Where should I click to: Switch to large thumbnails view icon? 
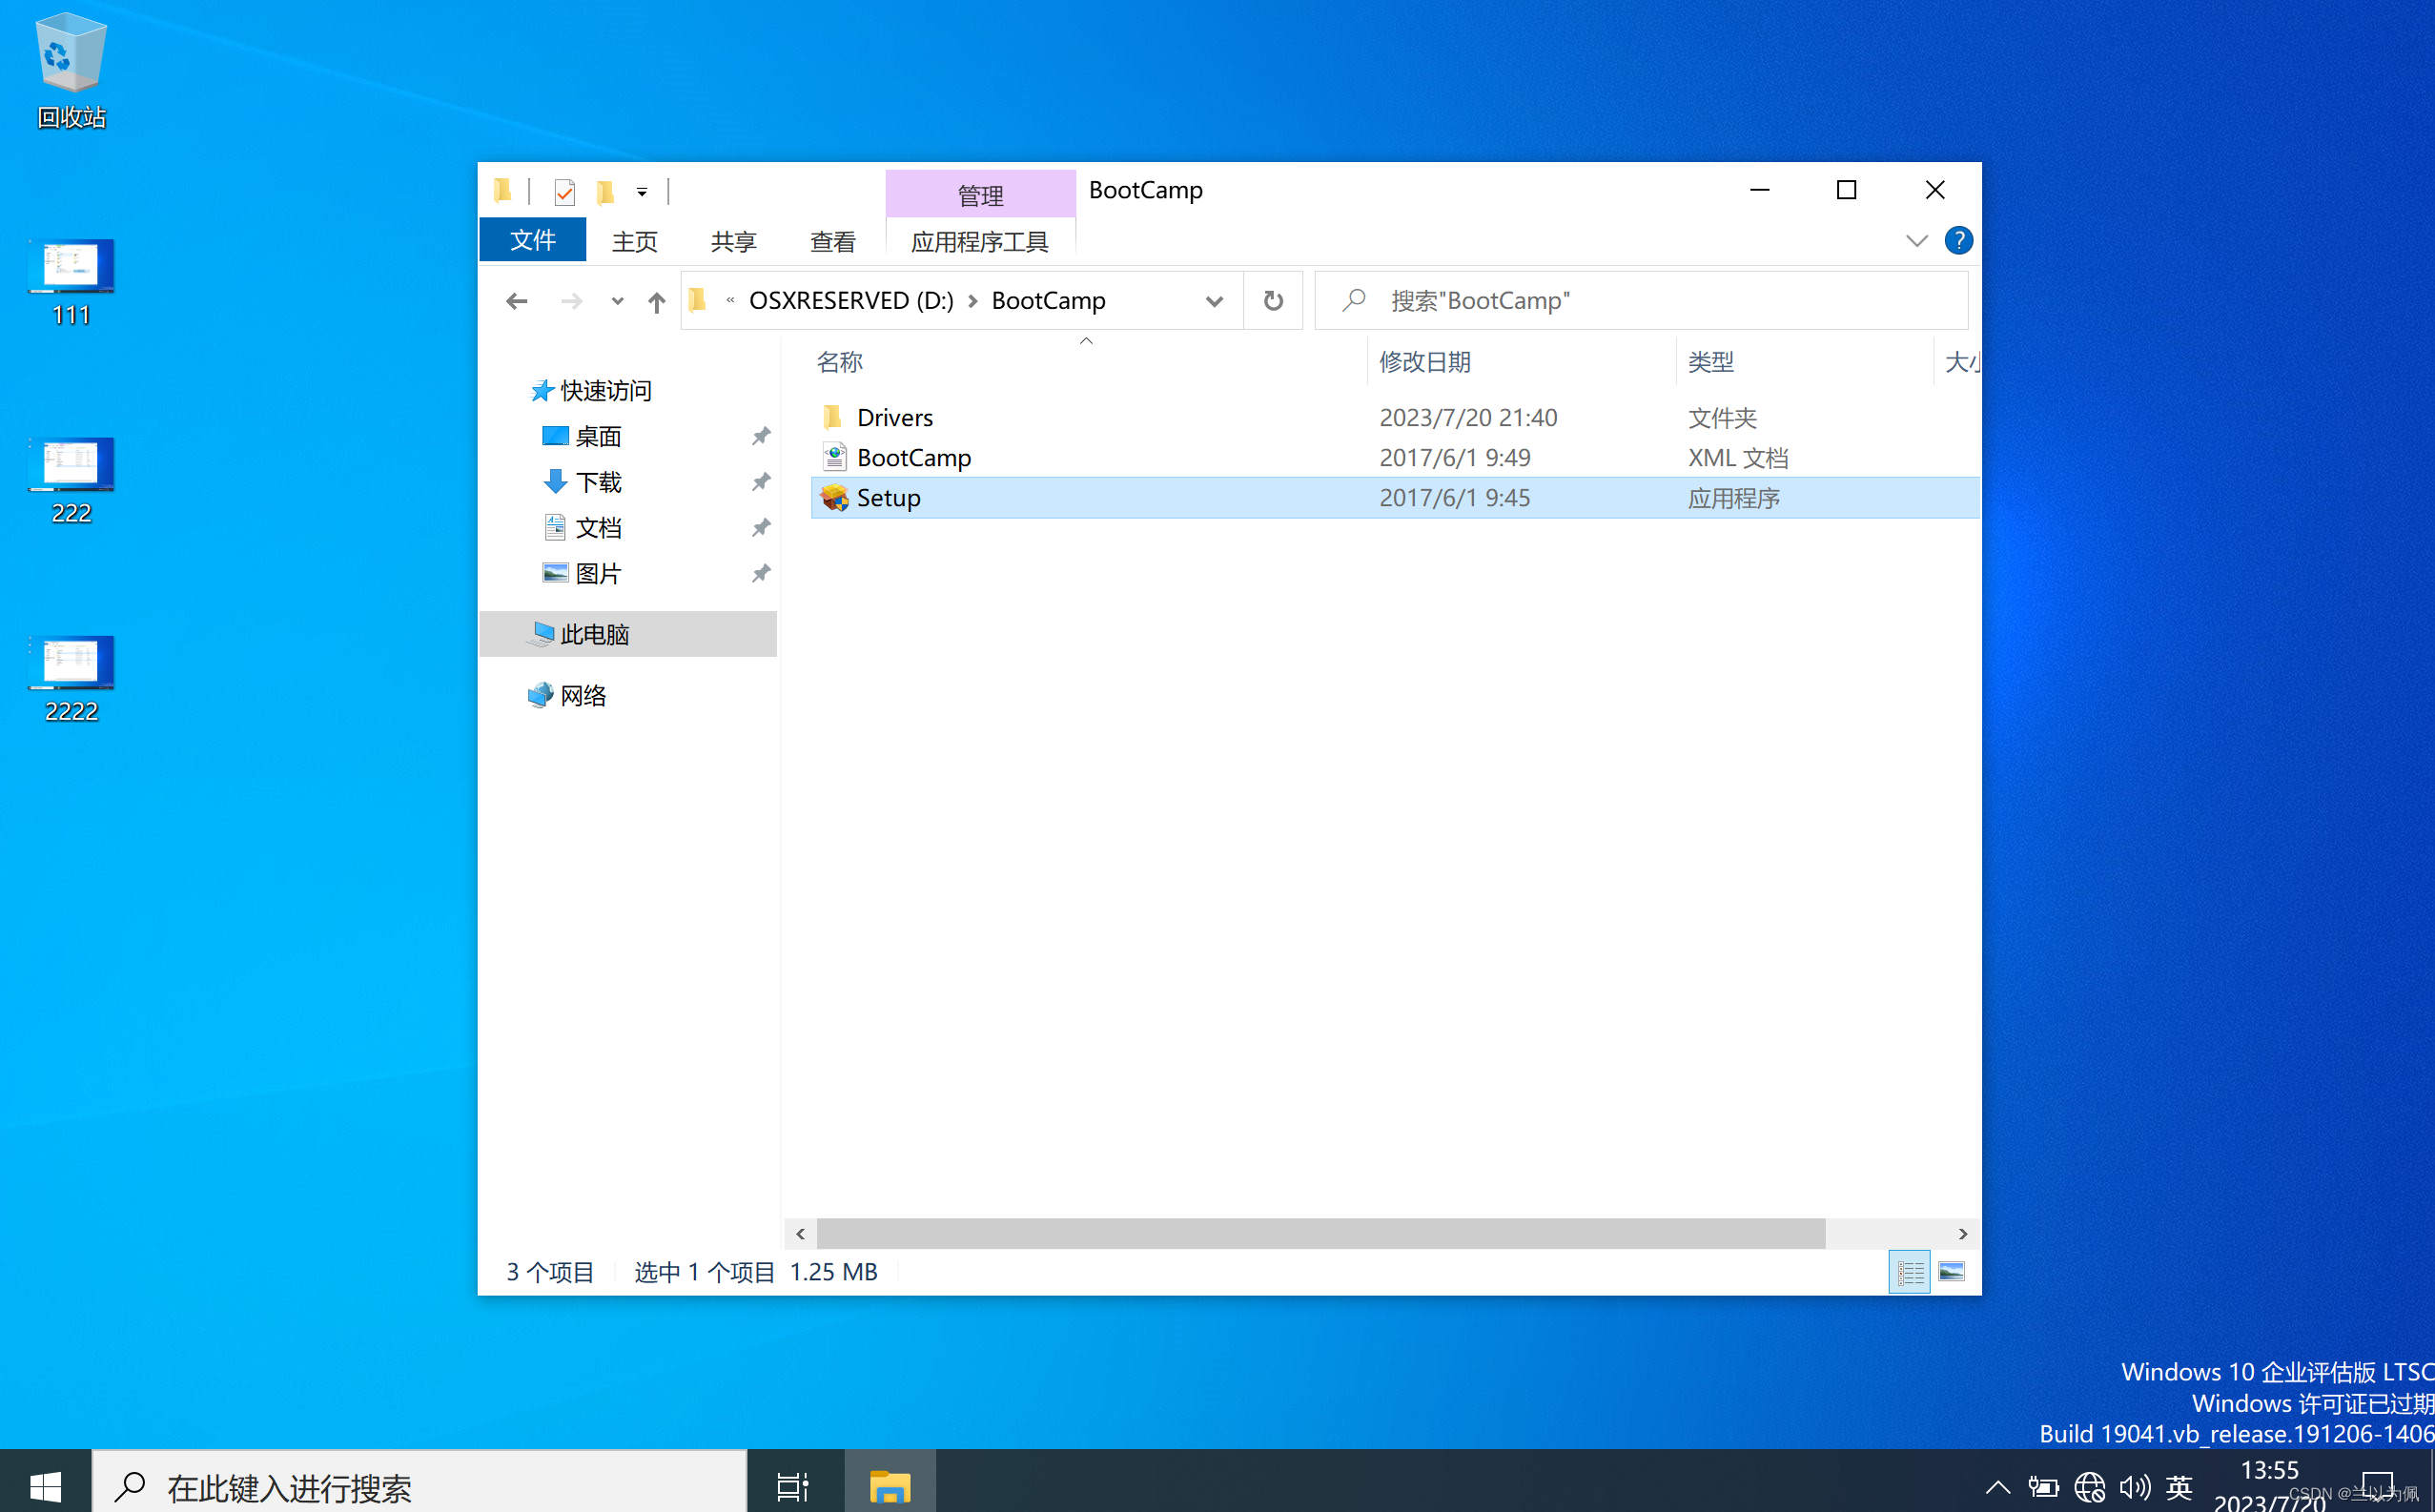1951,1272
